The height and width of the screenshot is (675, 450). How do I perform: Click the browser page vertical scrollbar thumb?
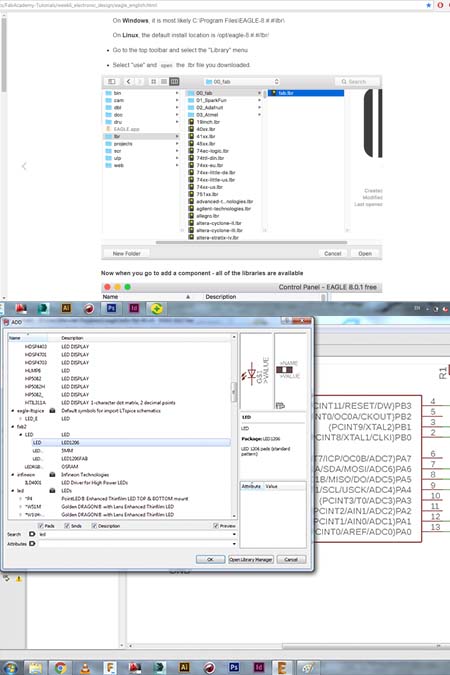coord(3,54)
